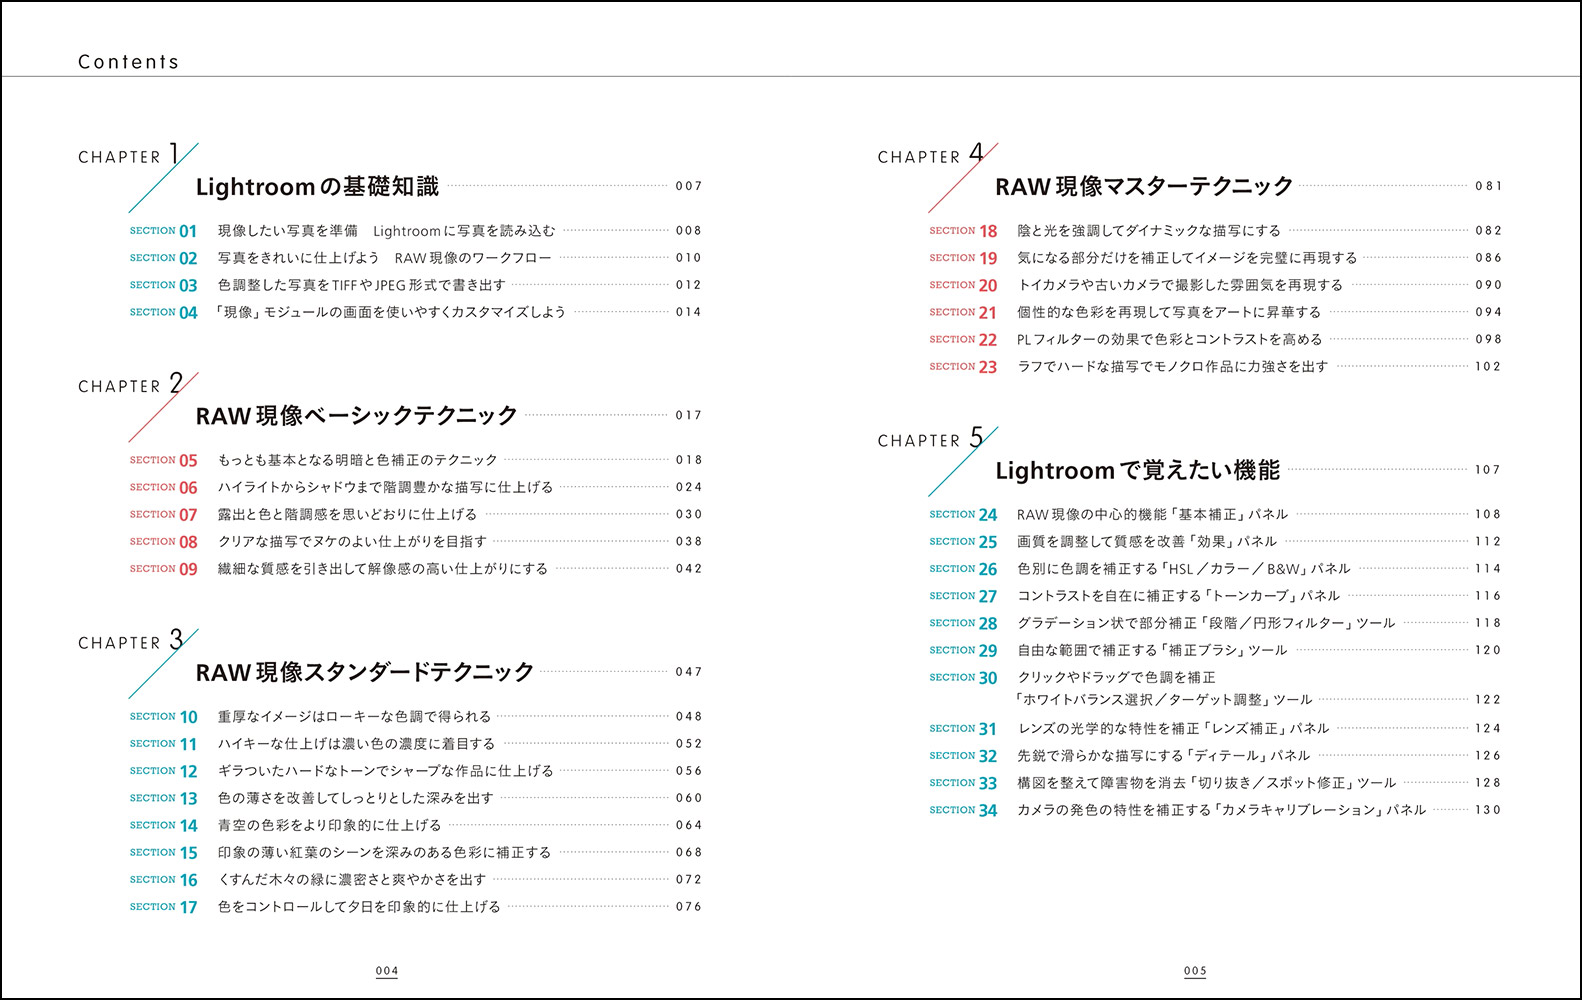Click the 005 page number footer
This screenshot has width=1582, height=1000.
coord(1195,971)
